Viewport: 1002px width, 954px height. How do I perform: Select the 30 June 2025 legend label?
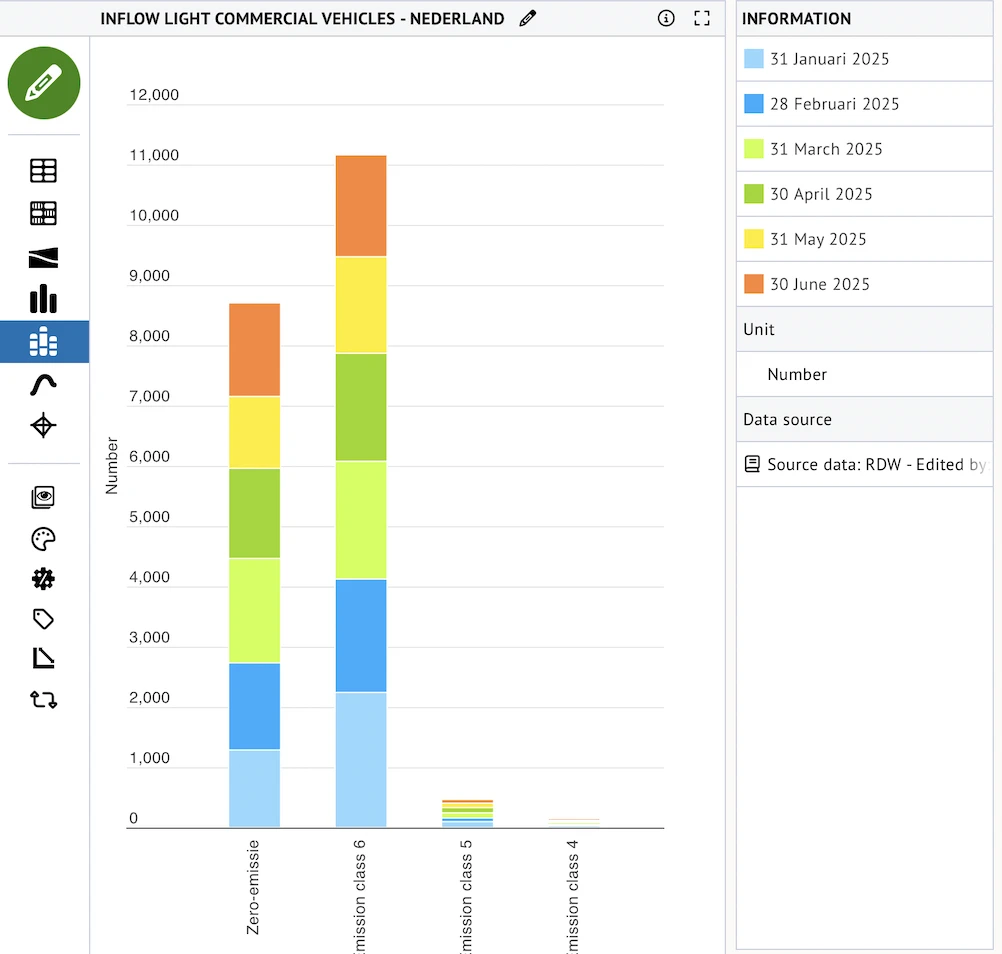click(x=820, y=284)
